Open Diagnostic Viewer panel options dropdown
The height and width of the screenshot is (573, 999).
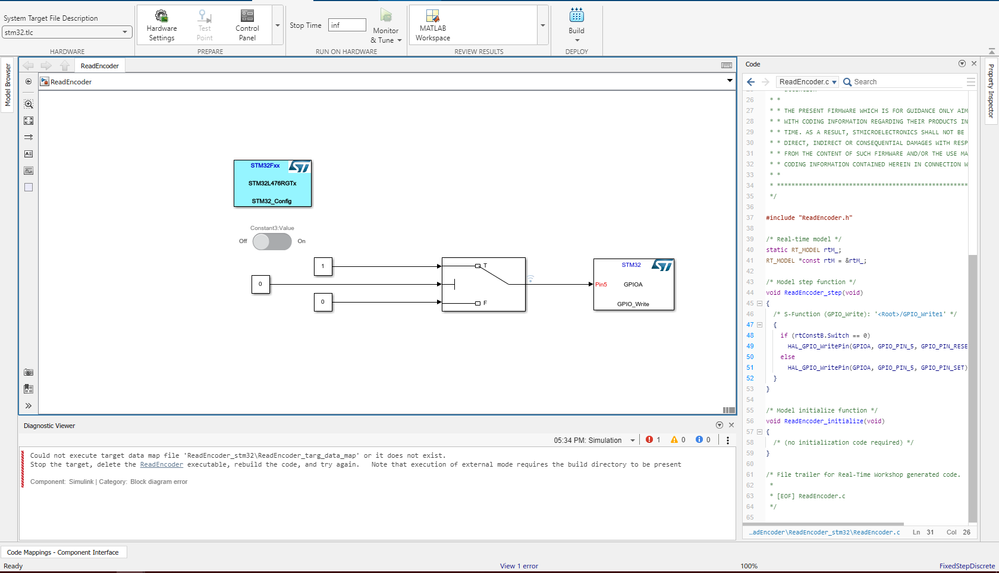click(719, 425)
